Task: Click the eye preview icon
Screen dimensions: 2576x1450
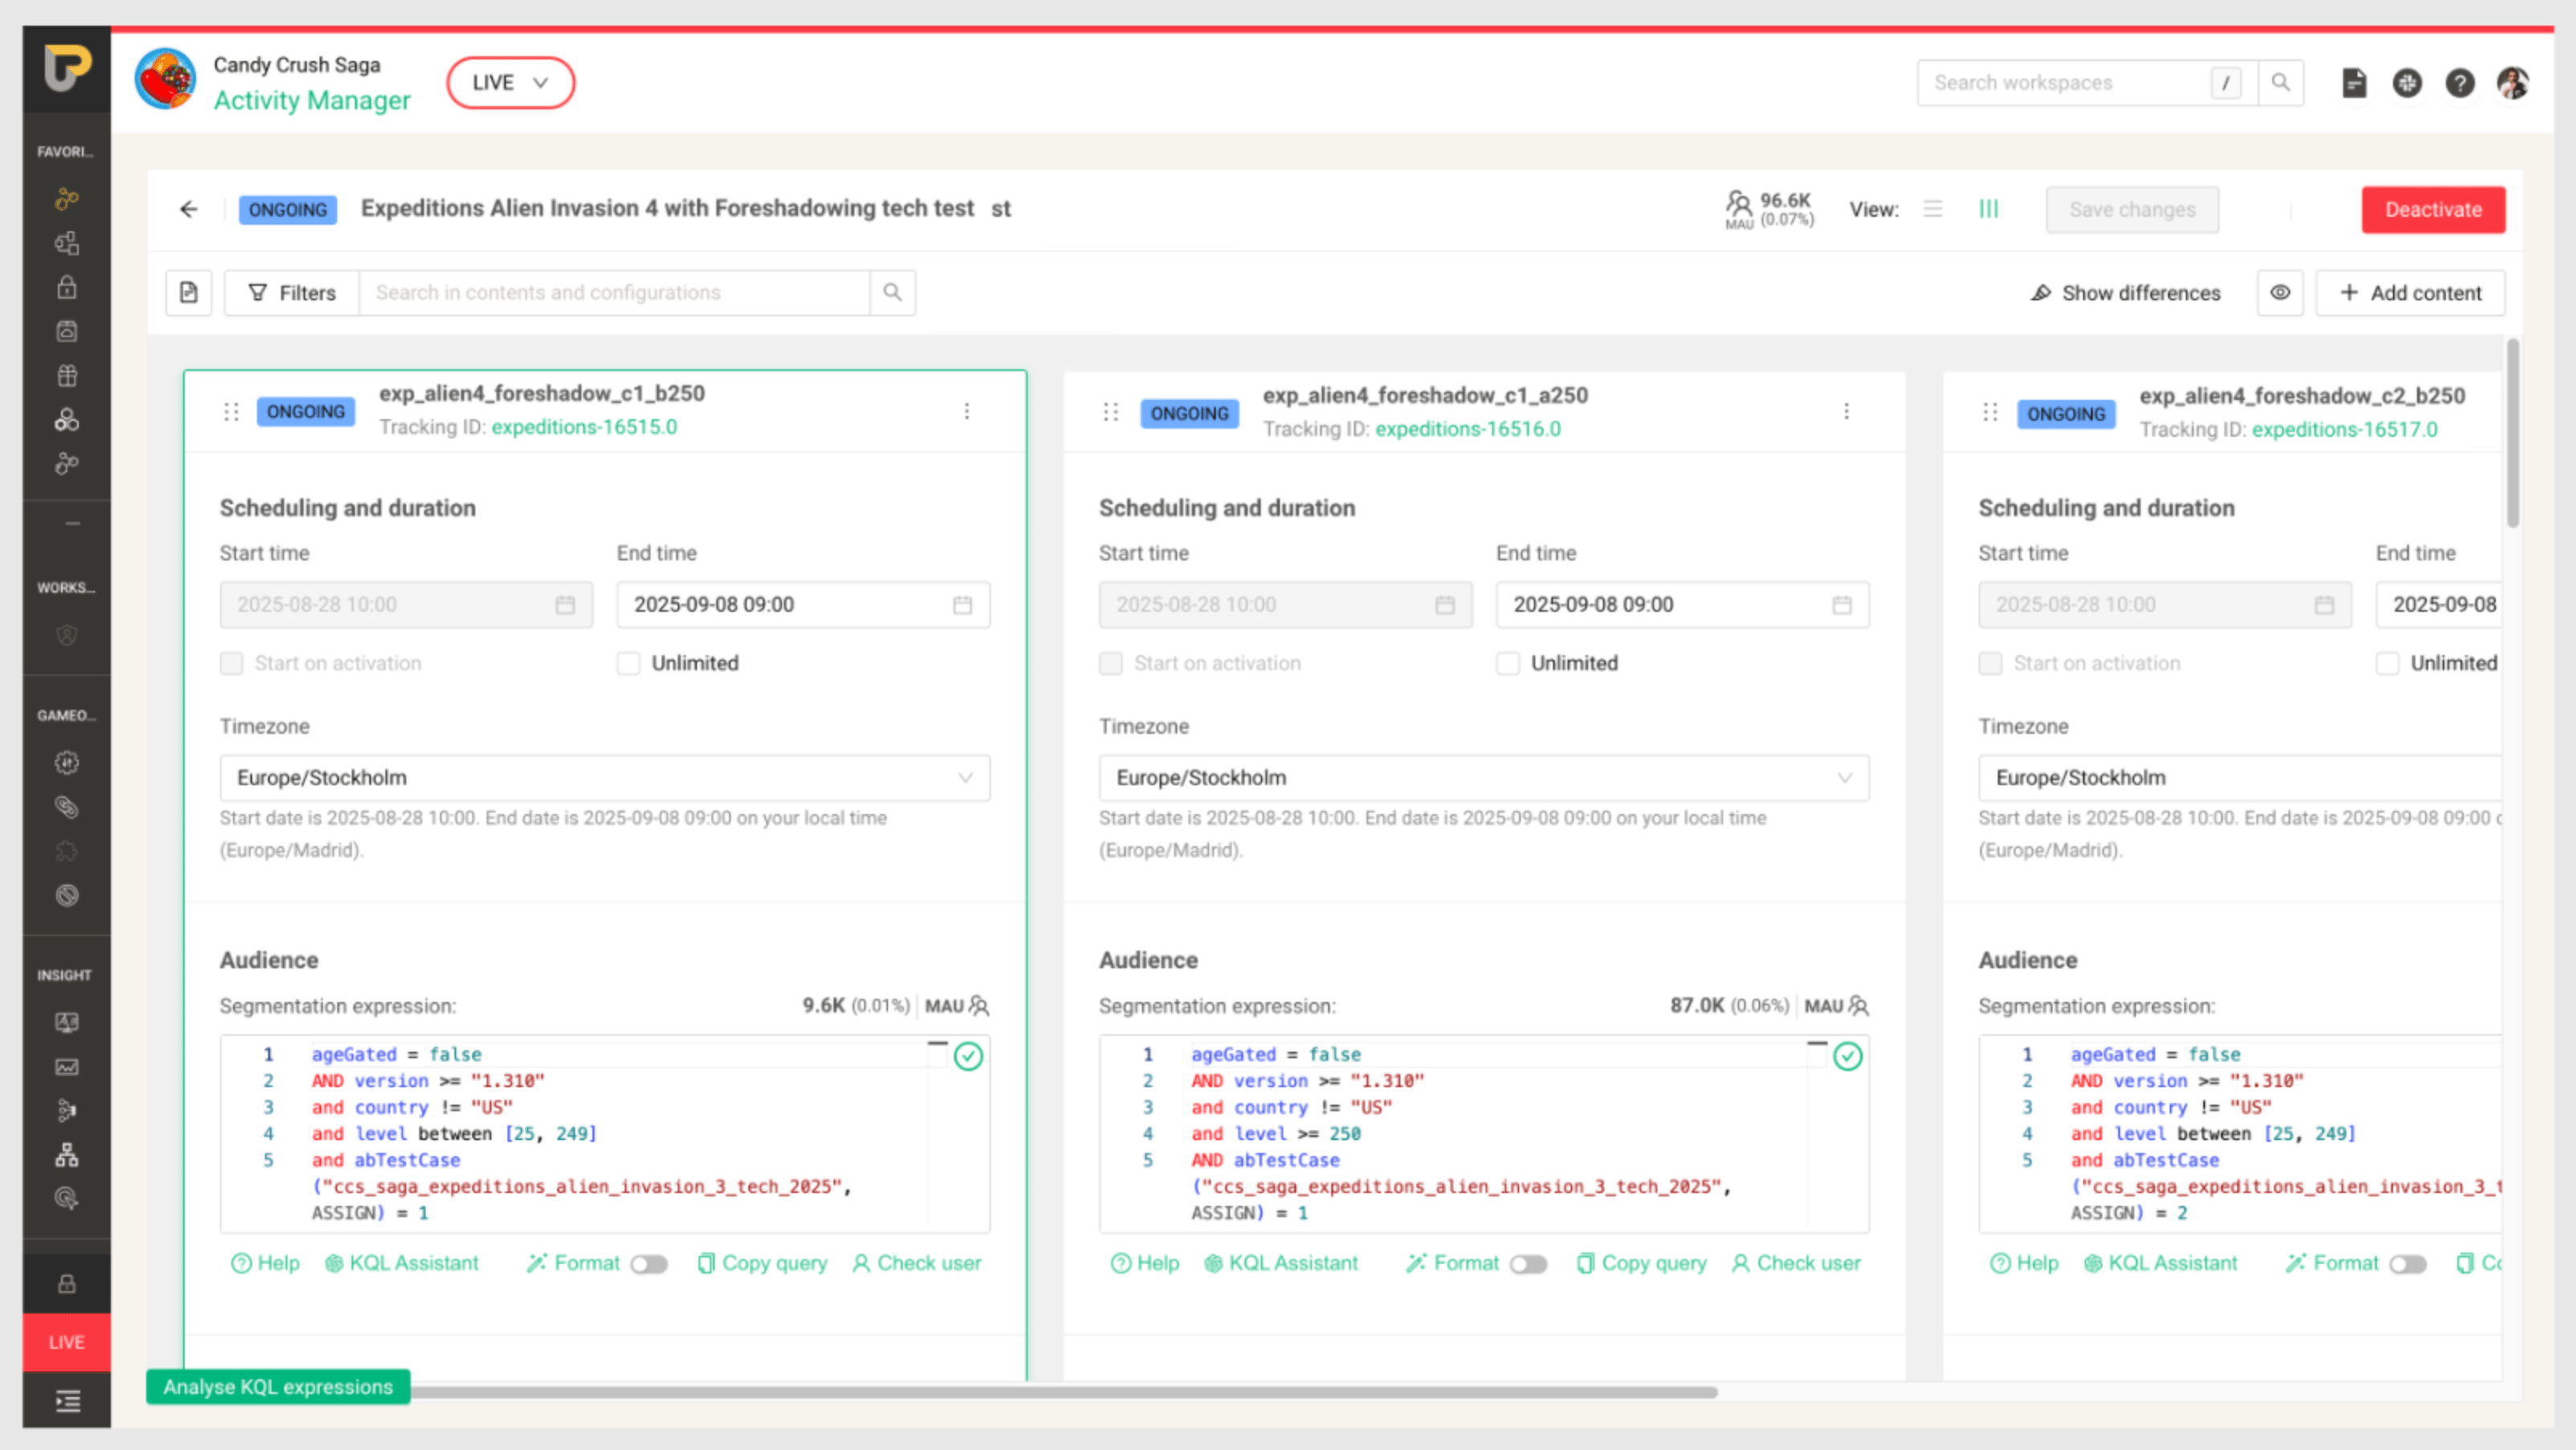Action: coord(2279,293)
